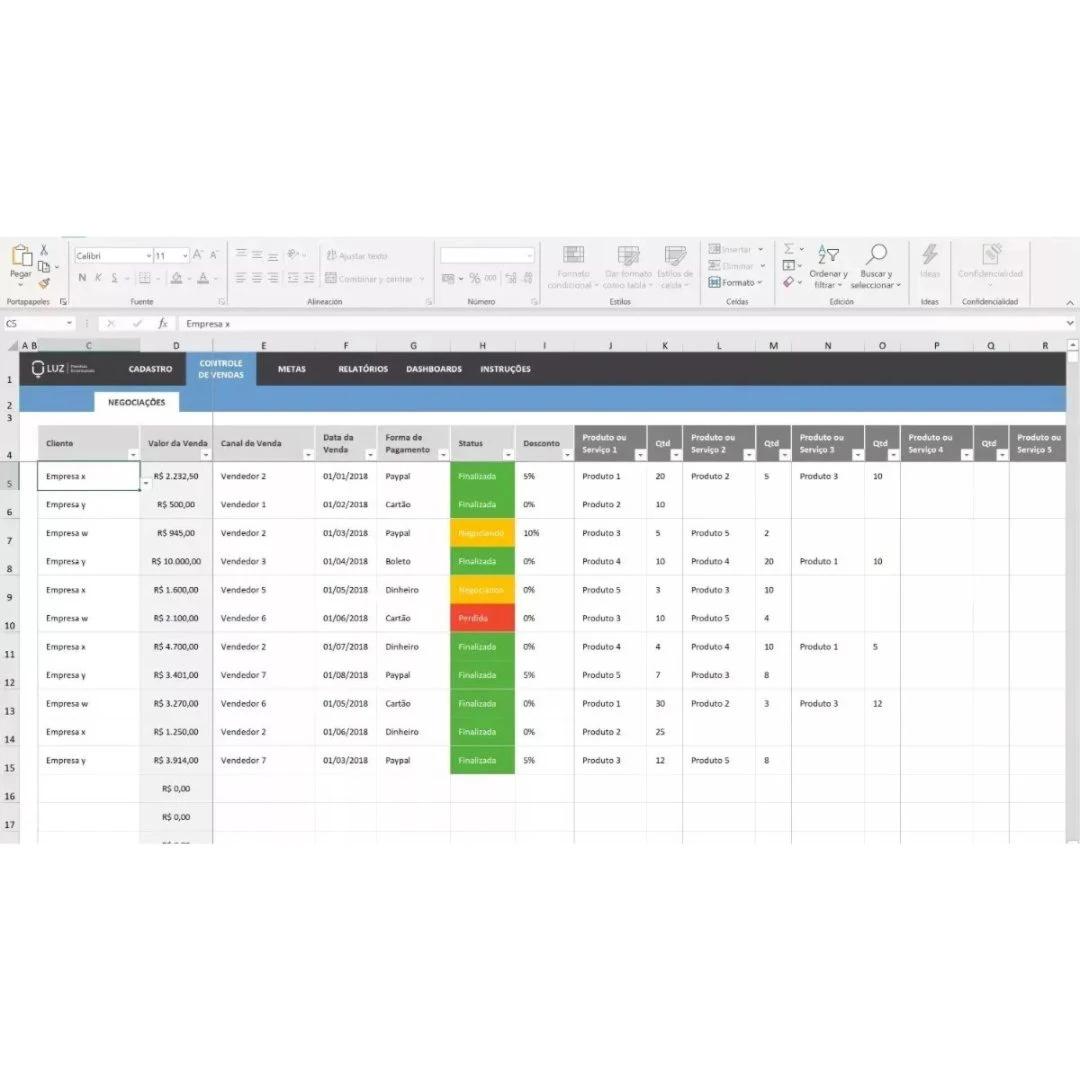Click the Formato button in Celdas

735,283
